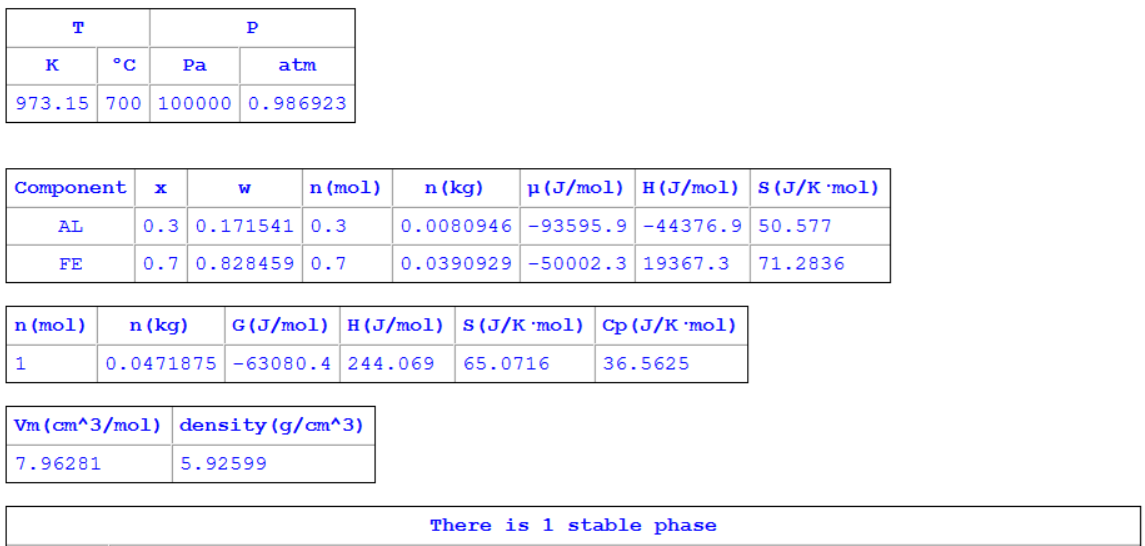This screenshot has width=1145, height=546.
Task: Click the AL component row label
Action: (70, 226)
